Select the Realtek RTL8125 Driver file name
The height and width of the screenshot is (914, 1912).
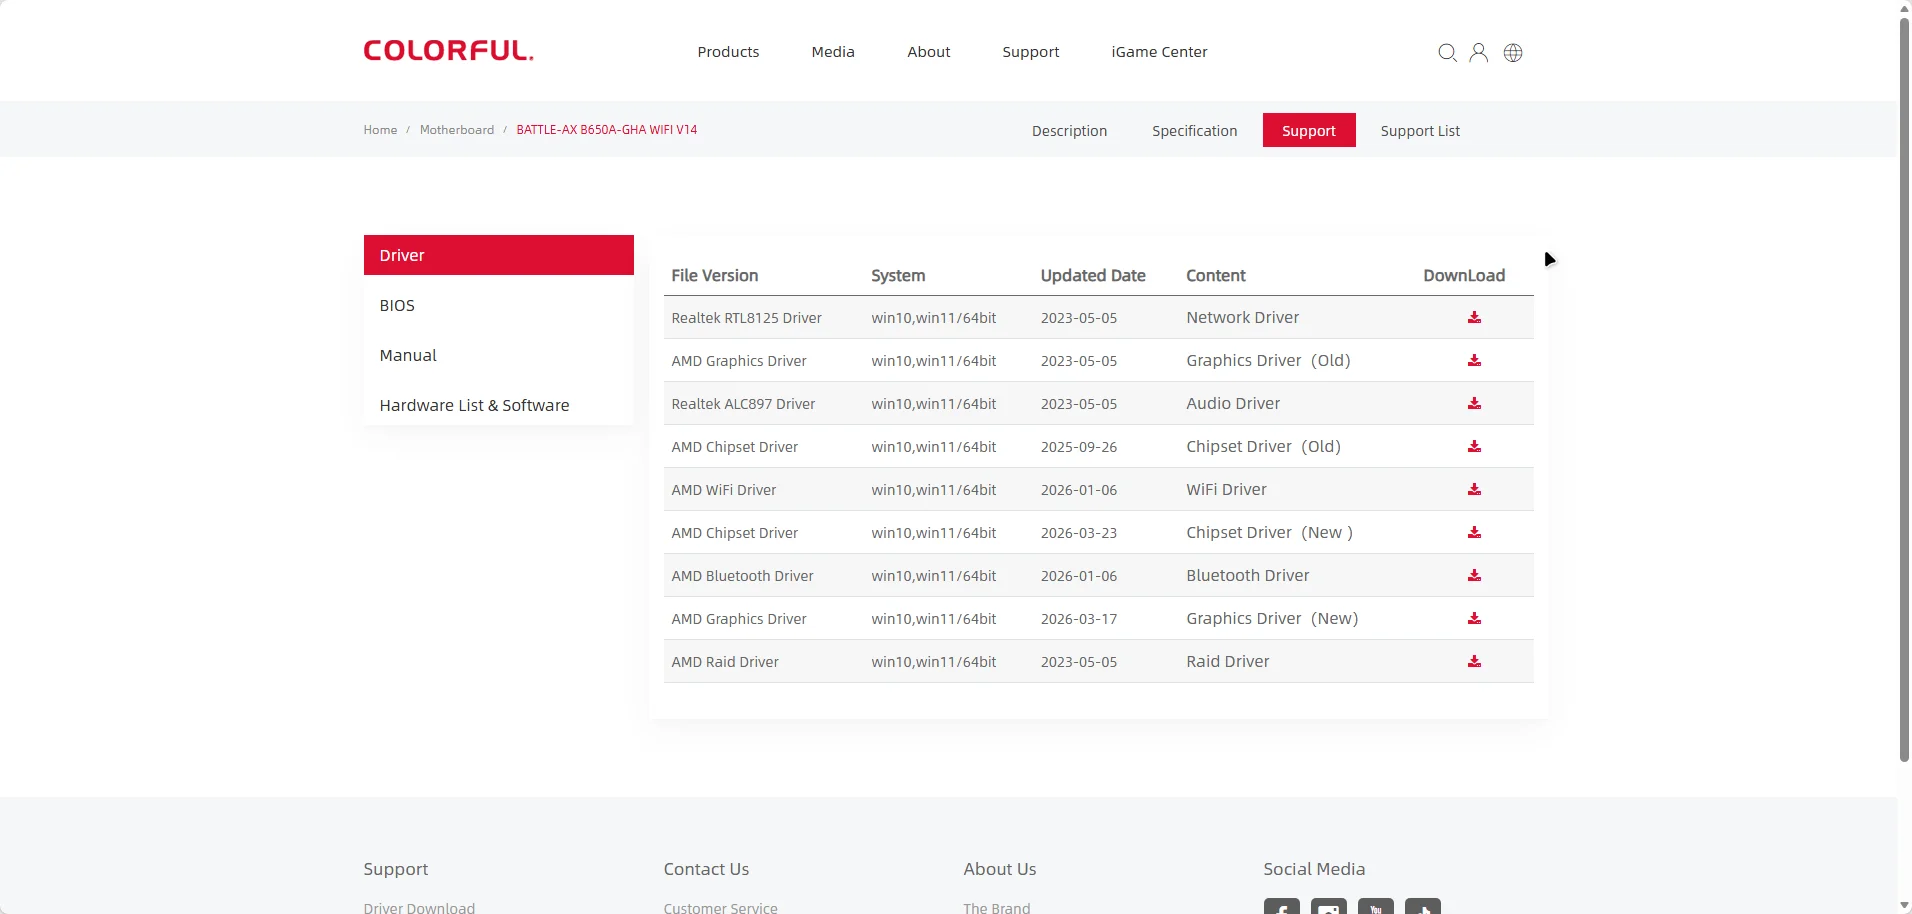coord(746,318)
